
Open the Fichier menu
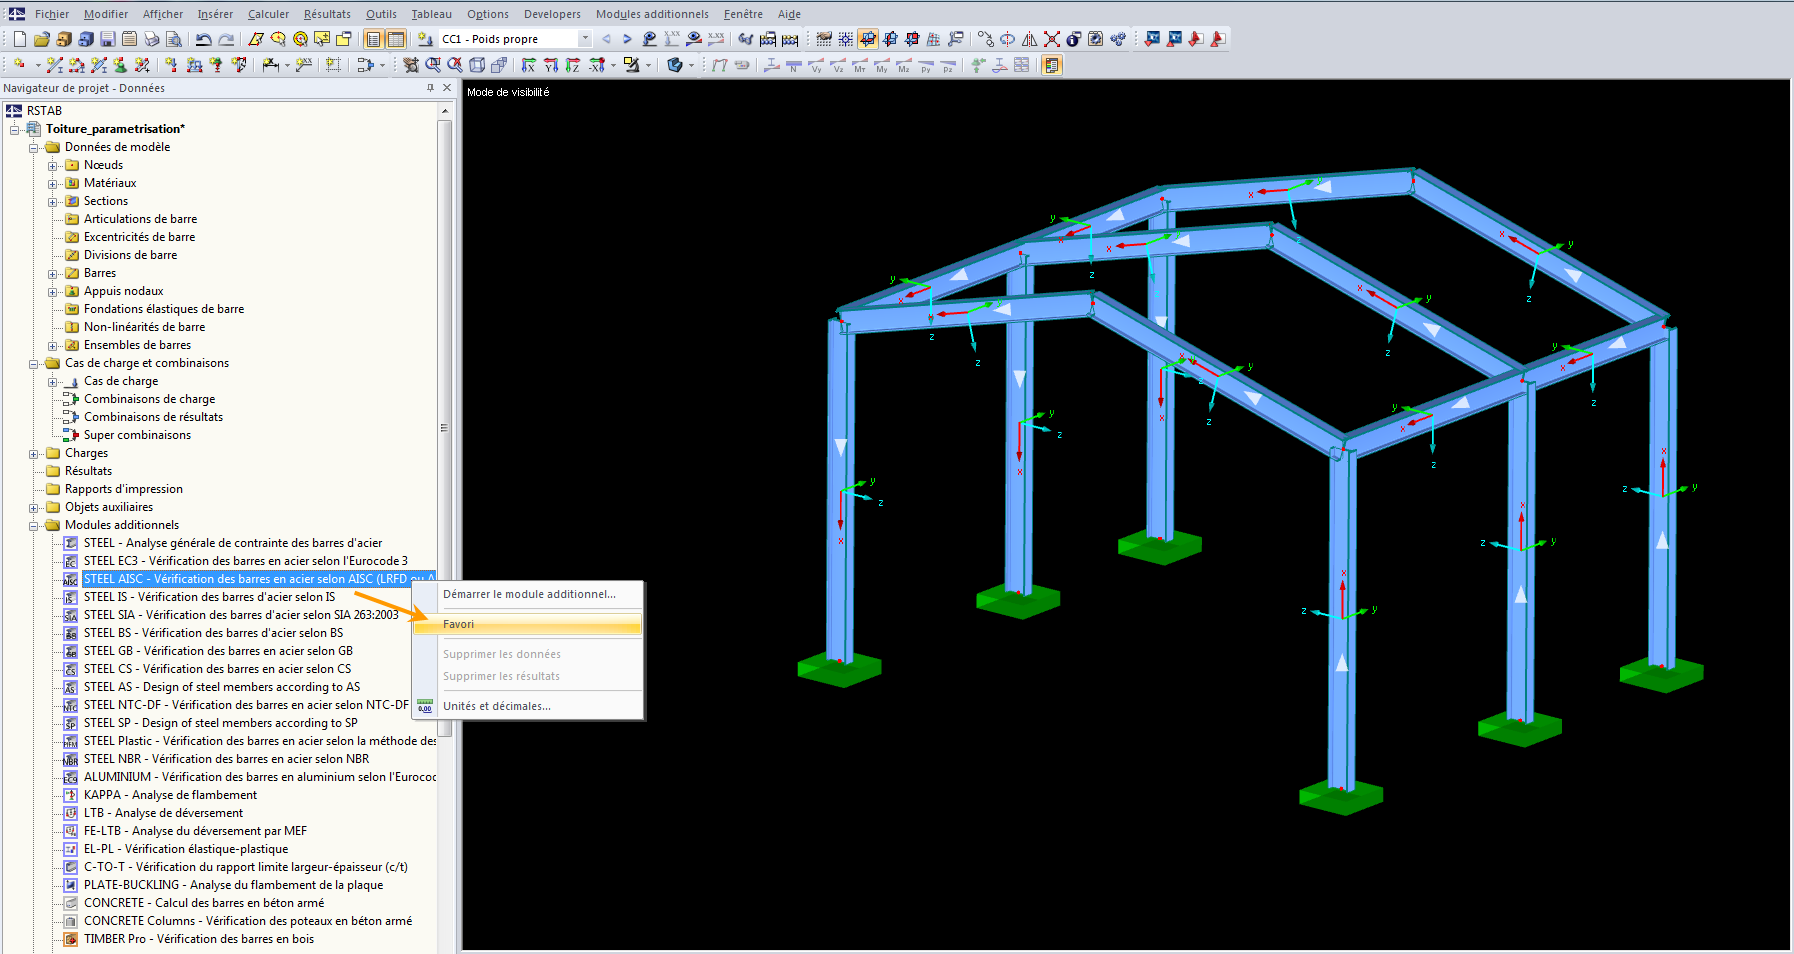click(x=52, y=14)
